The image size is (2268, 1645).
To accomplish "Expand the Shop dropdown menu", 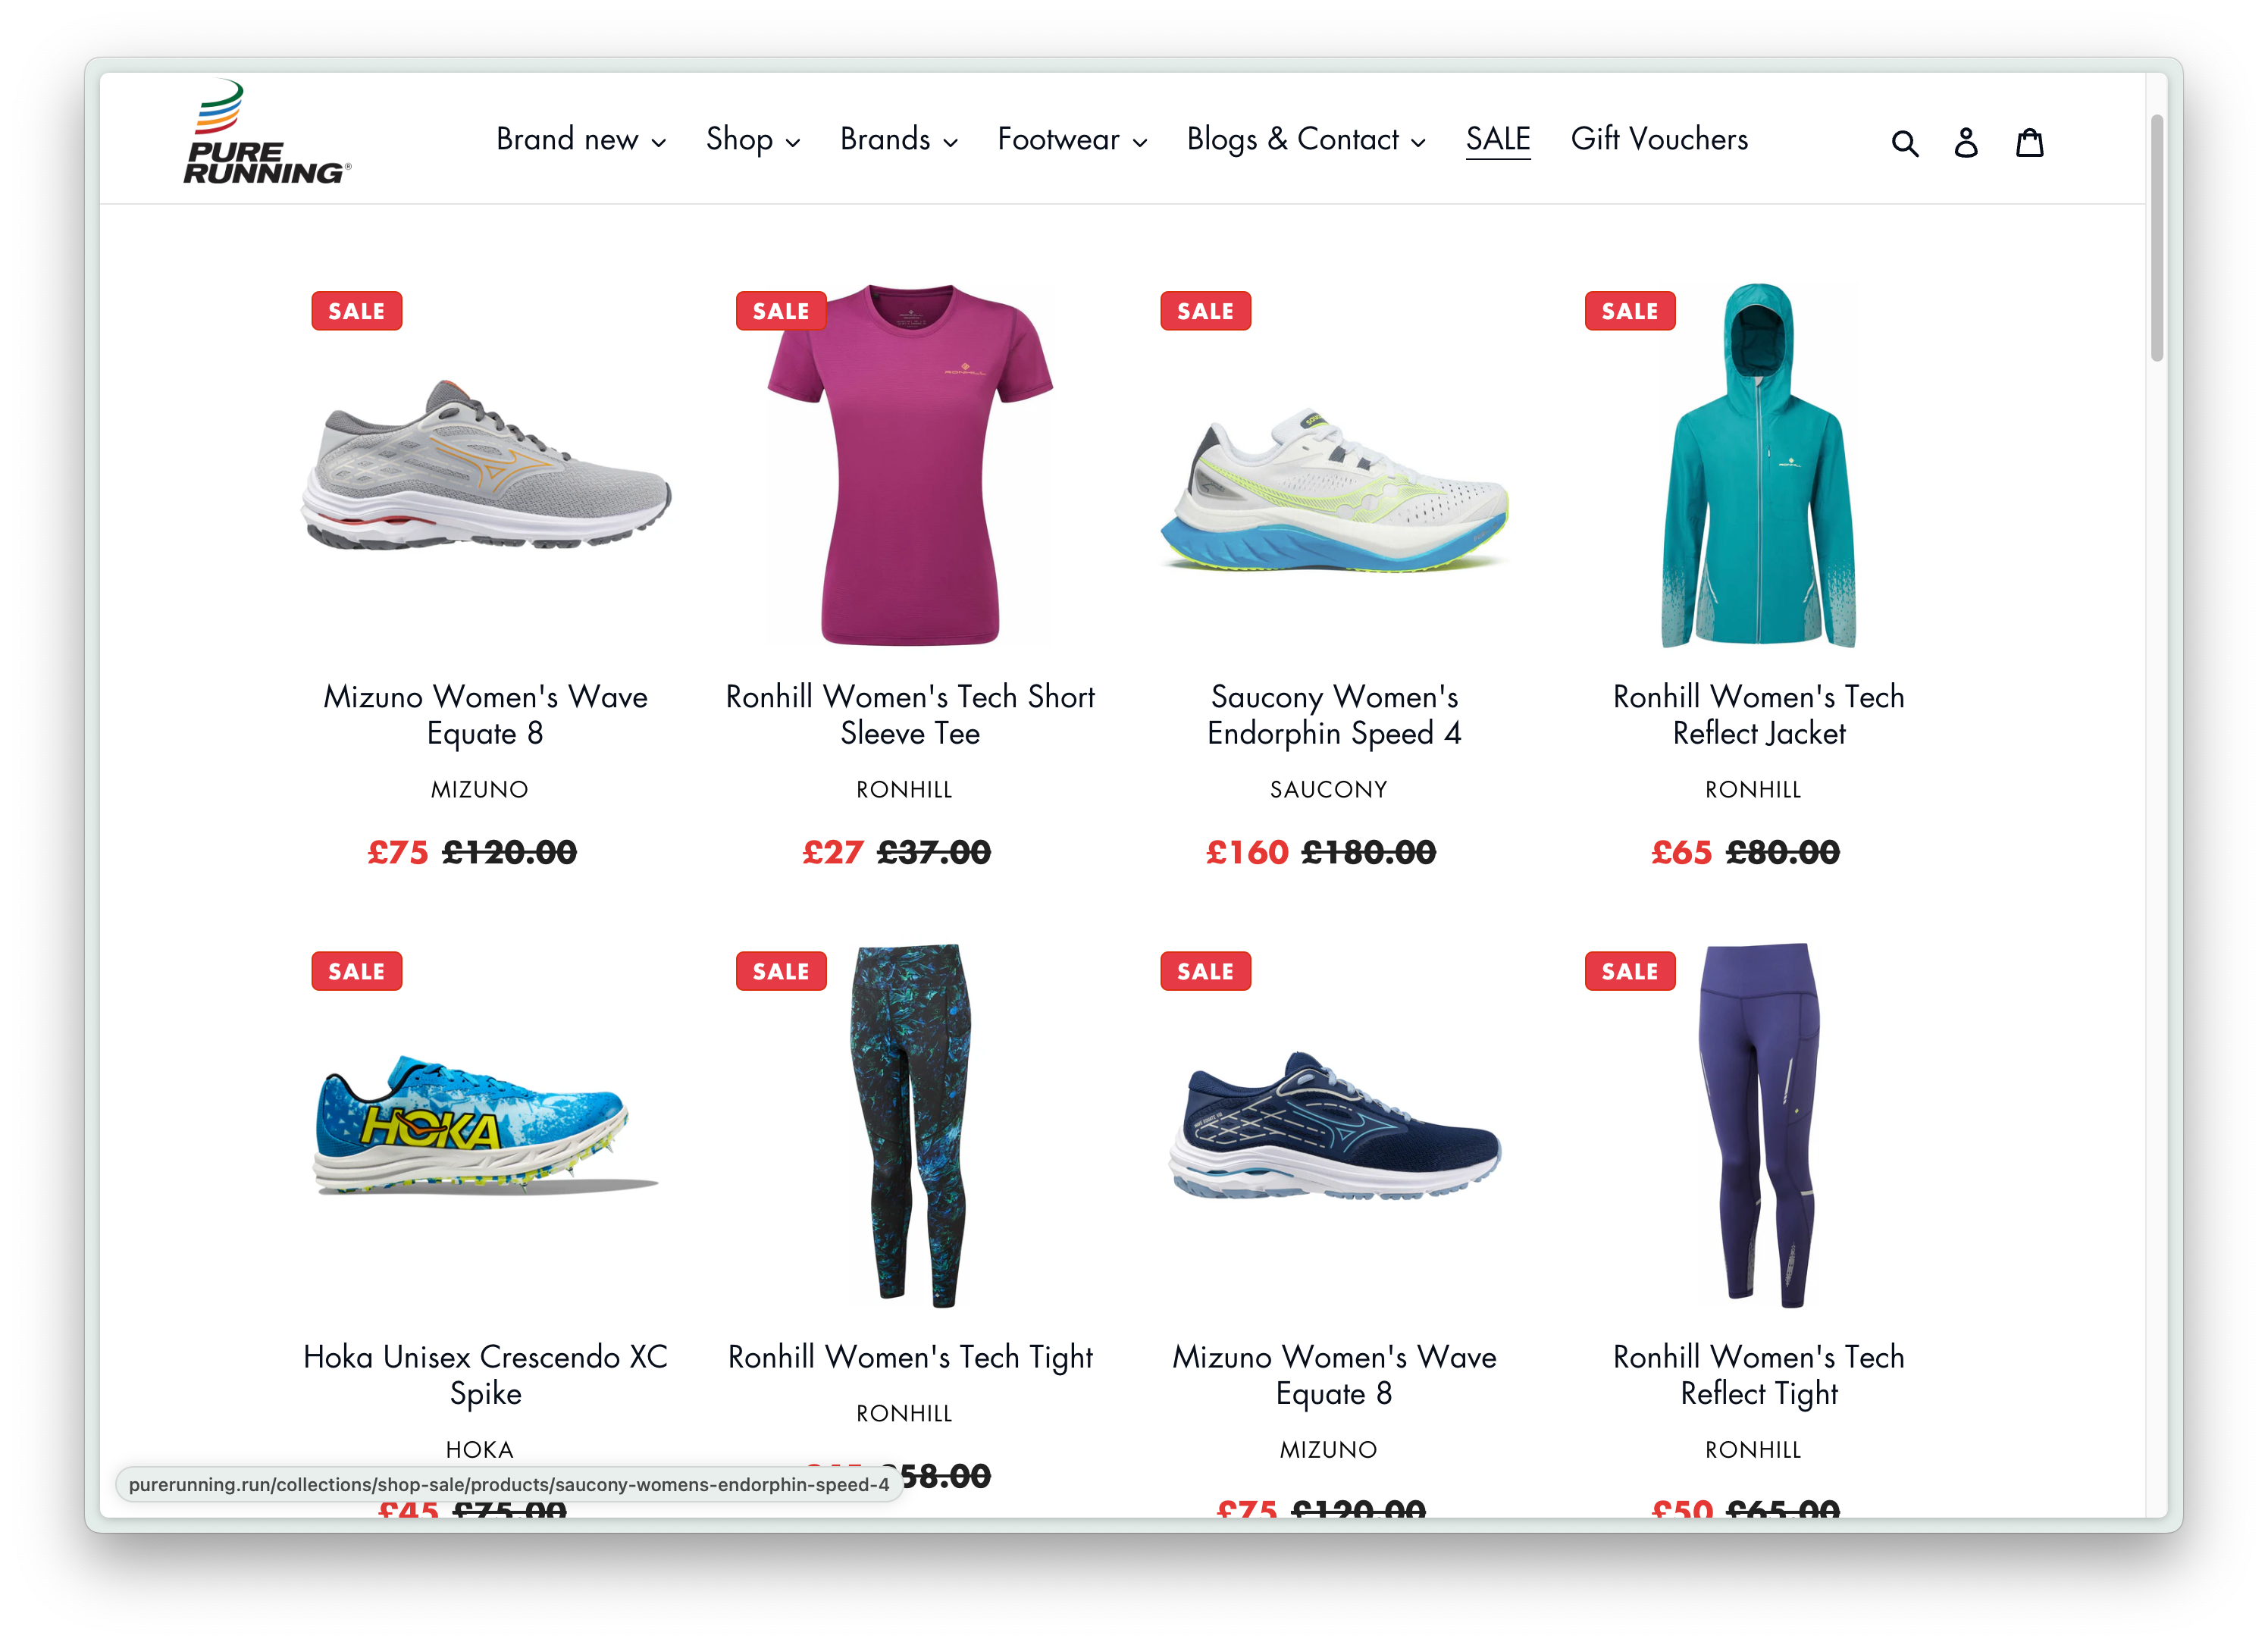I will coord(753,139).
